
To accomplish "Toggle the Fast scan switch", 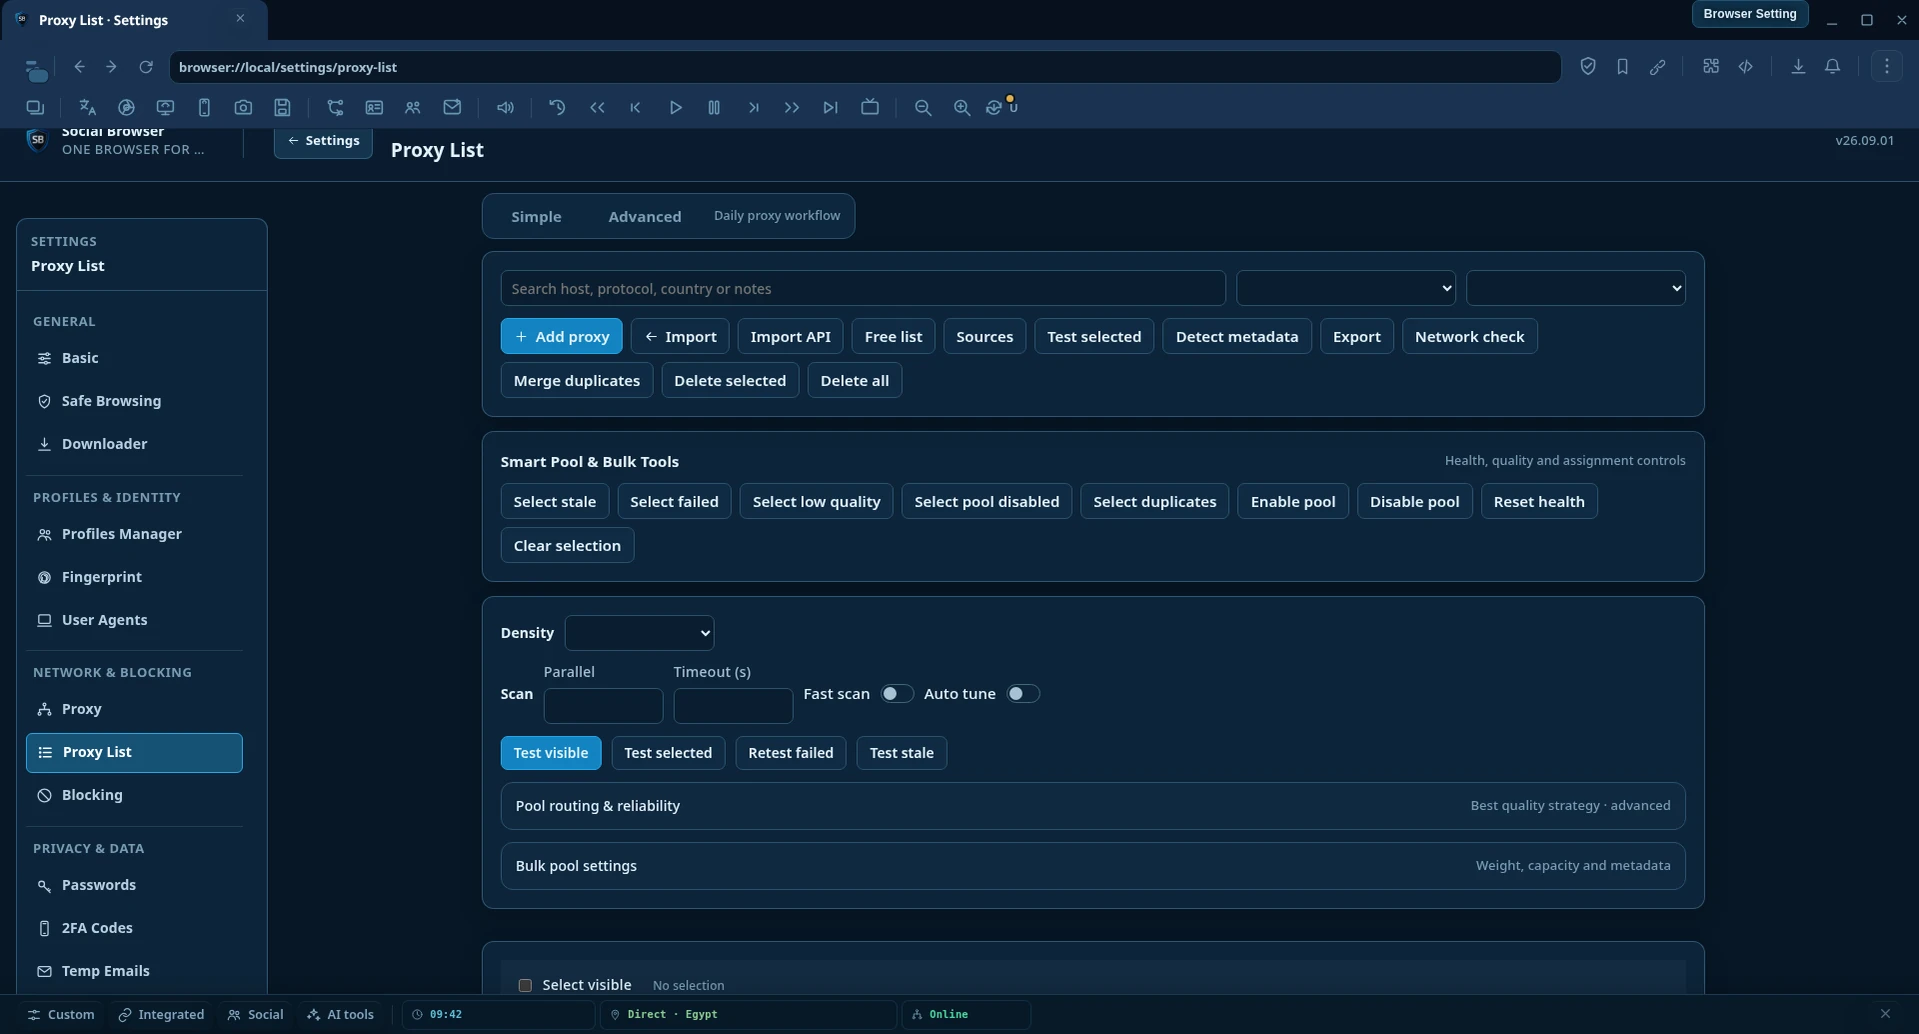I will (x=897, y=694).
